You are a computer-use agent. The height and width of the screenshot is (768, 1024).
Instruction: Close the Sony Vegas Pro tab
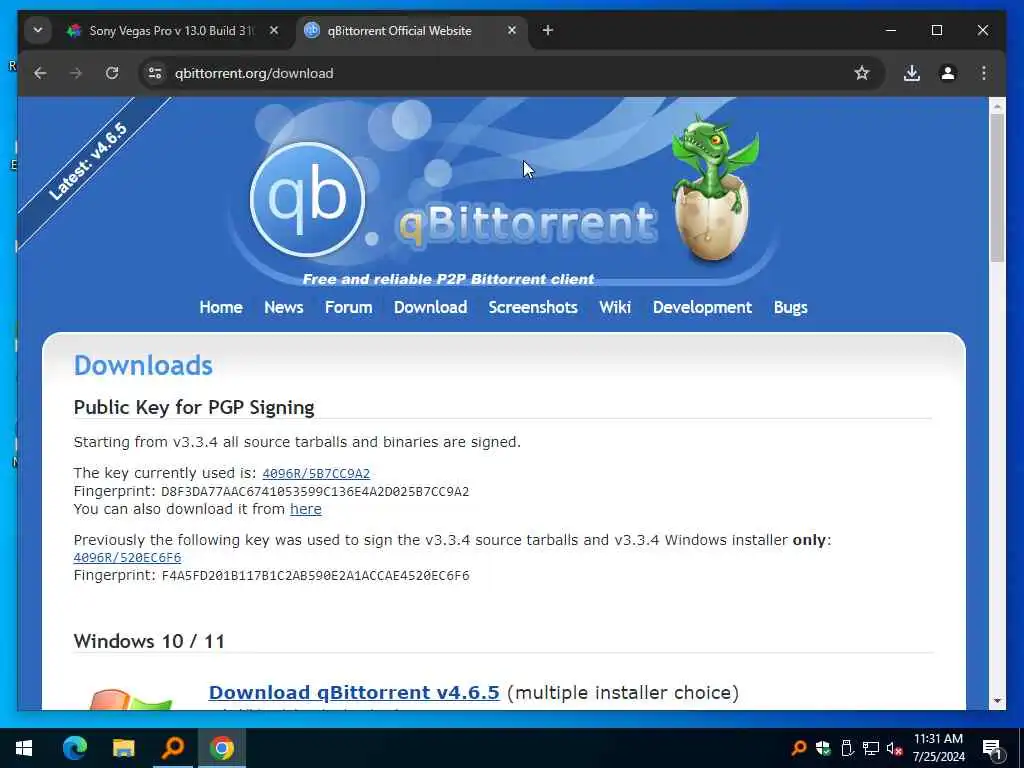click(274, 30)
